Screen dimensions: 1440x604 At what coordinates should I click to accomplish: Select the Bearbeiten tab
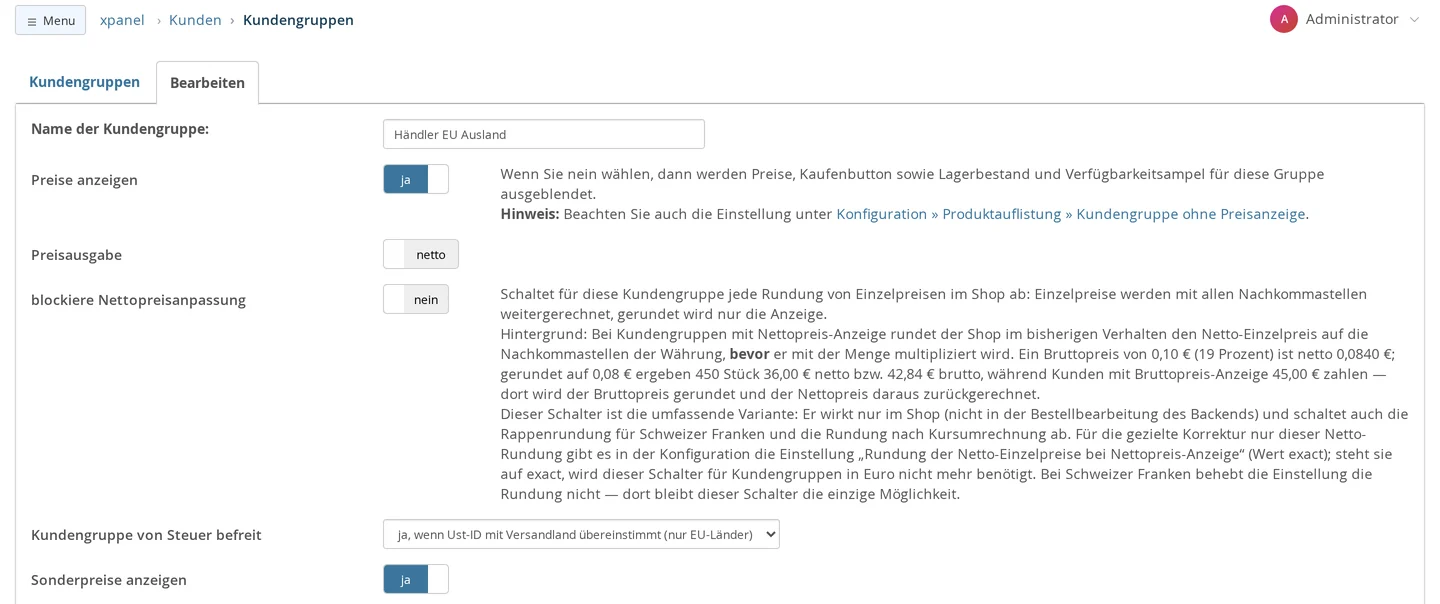point(207,83)
